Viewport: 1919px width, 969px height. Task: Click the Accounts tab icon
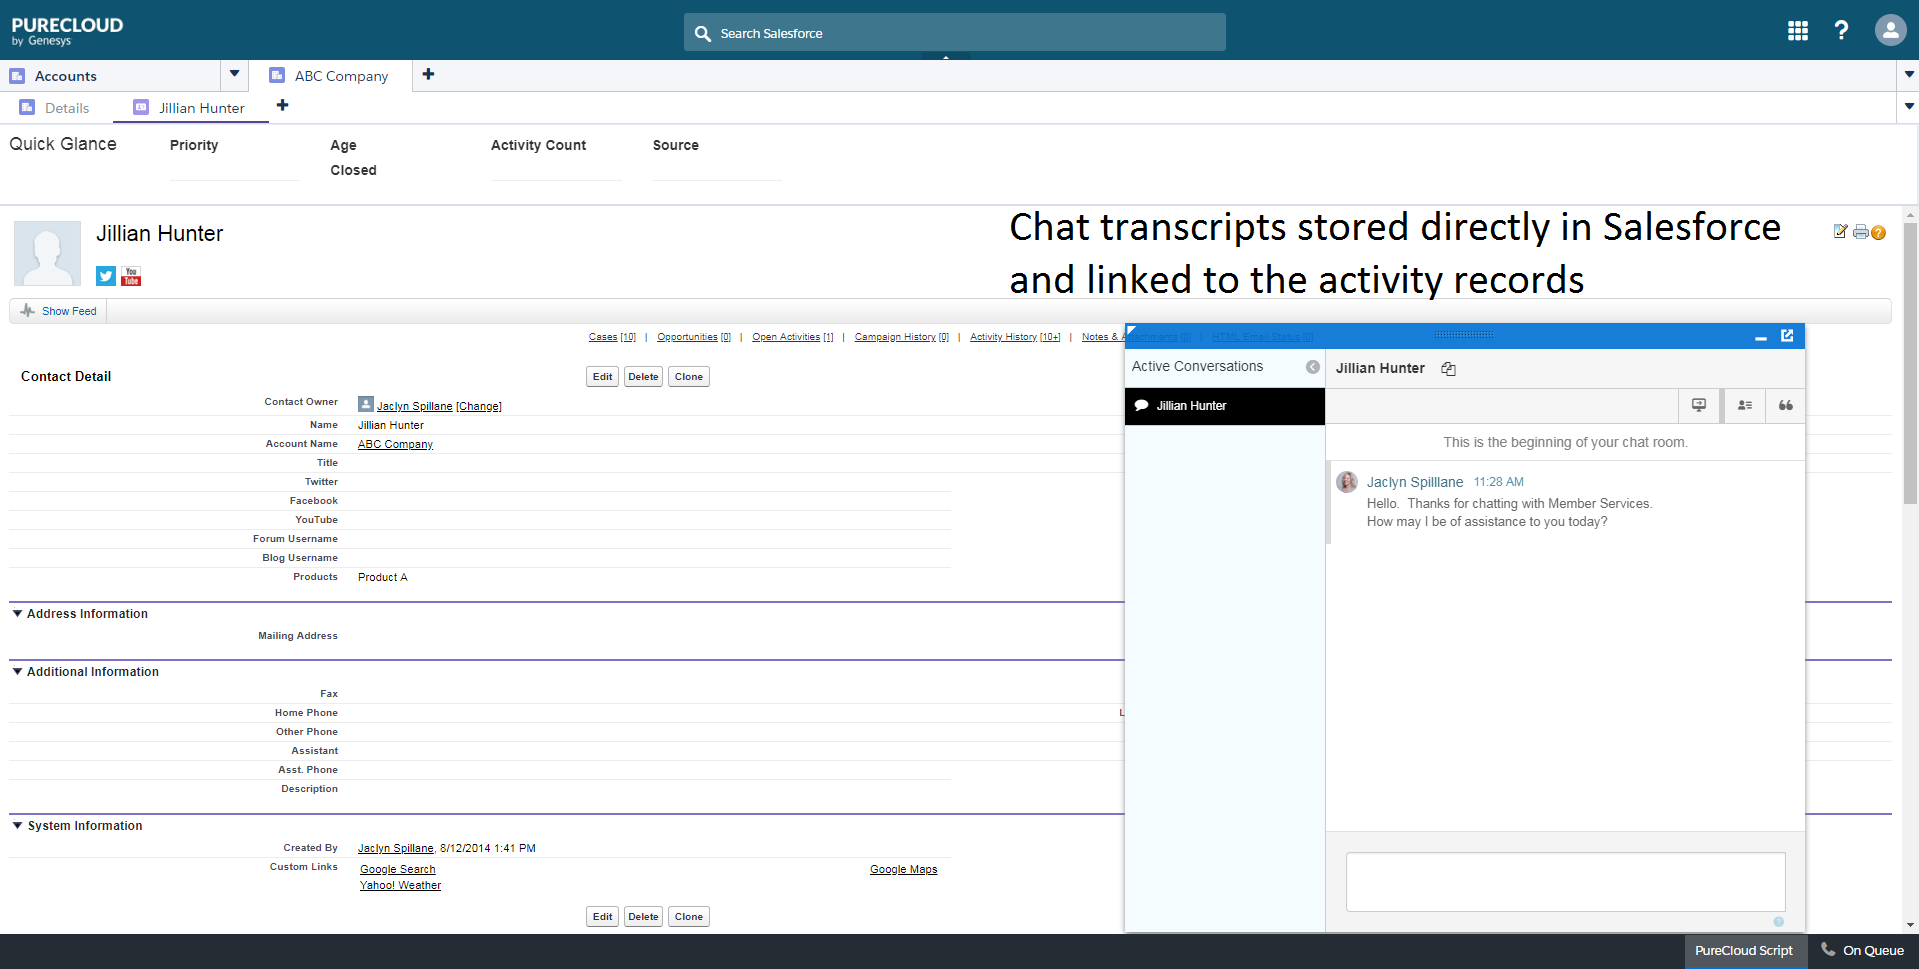(x=17, y=76)
